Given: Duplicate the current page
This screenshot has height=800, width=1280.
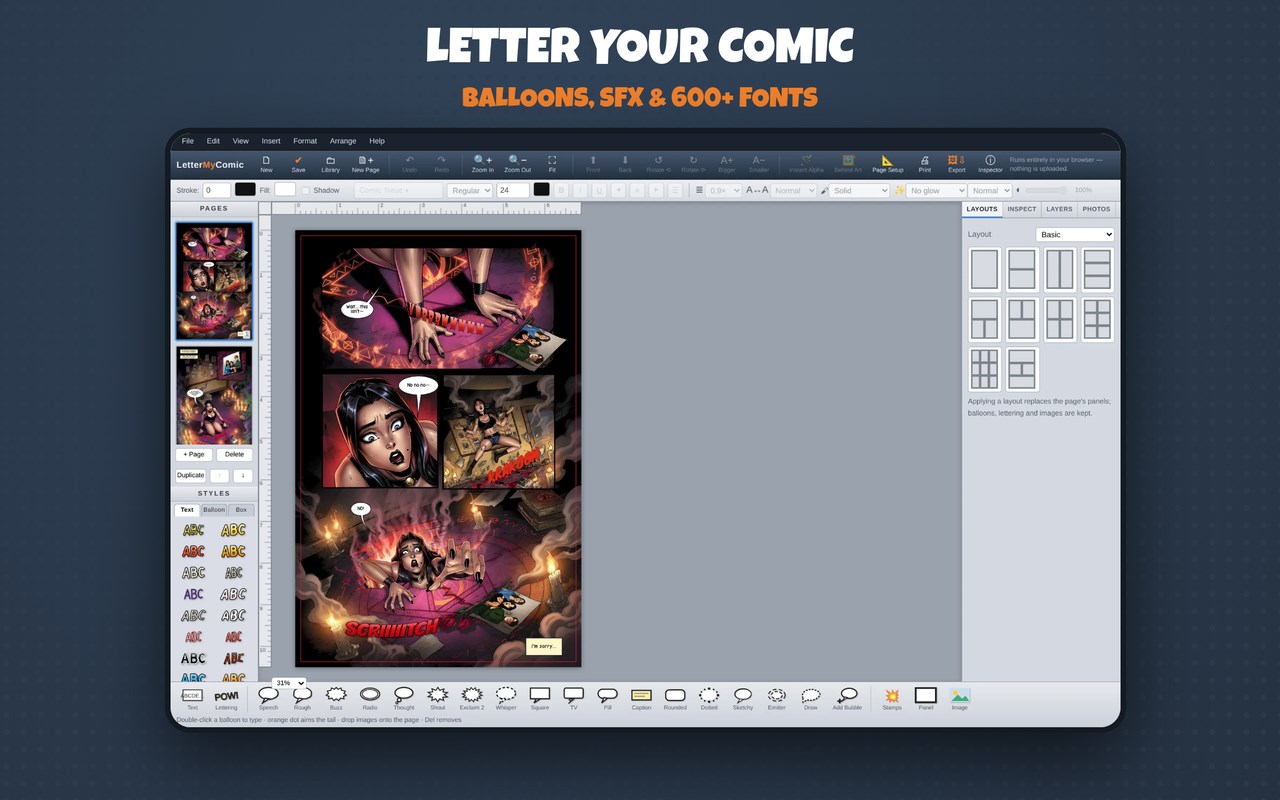Looking at the screenshot, I should (x=191, y=475).
